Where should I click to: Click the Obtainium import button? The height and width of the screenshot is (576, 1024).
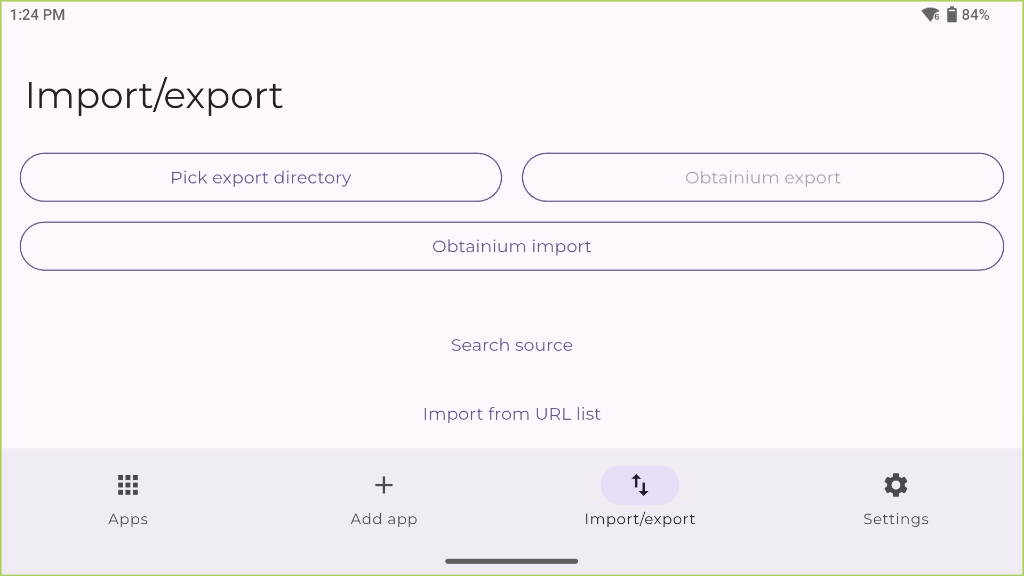coord(512,246)
